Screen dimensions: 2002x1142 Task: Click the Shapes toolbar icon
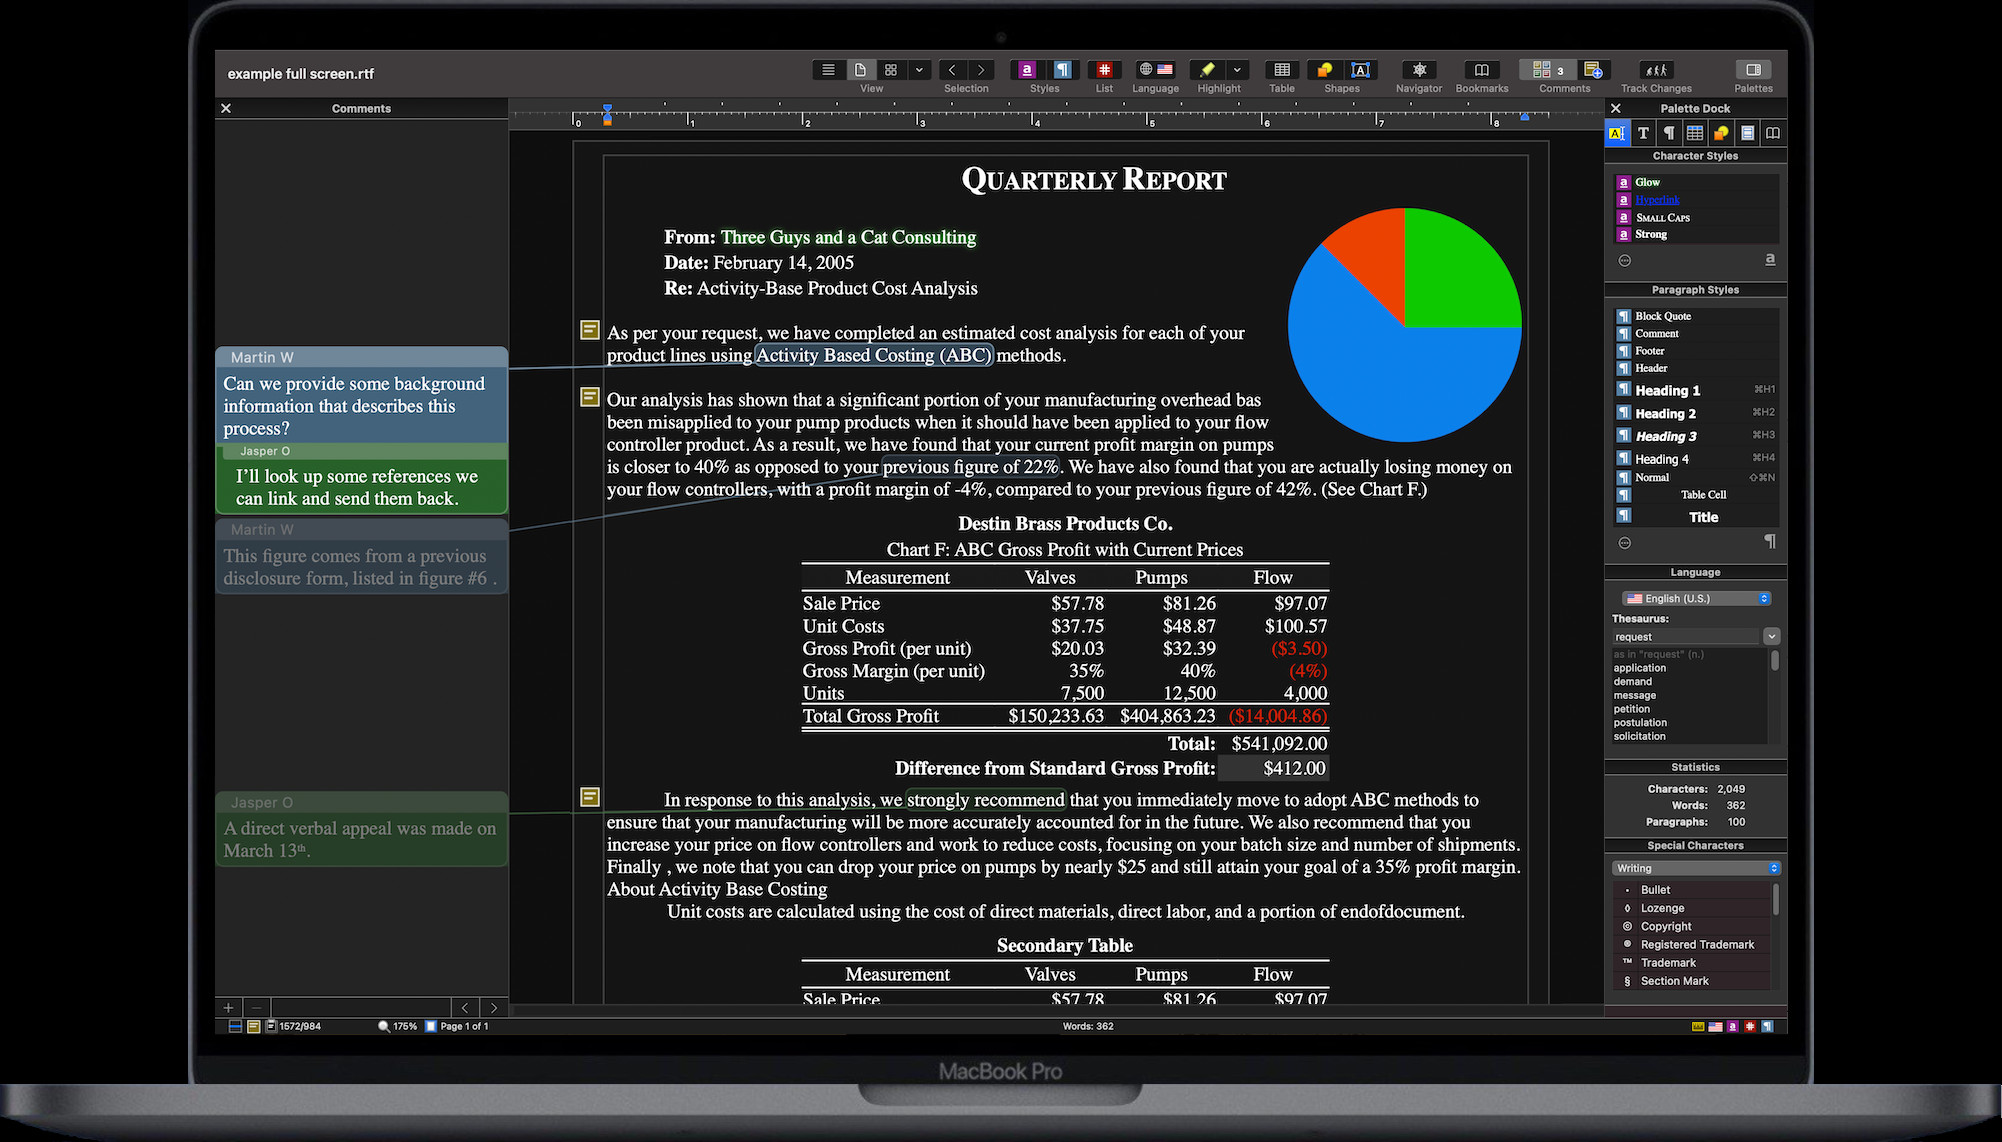click(1325, 70)
